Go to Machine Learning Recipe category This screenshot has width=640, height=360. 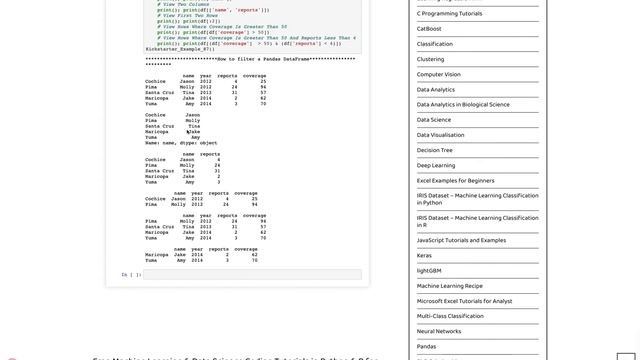[450, 286]
